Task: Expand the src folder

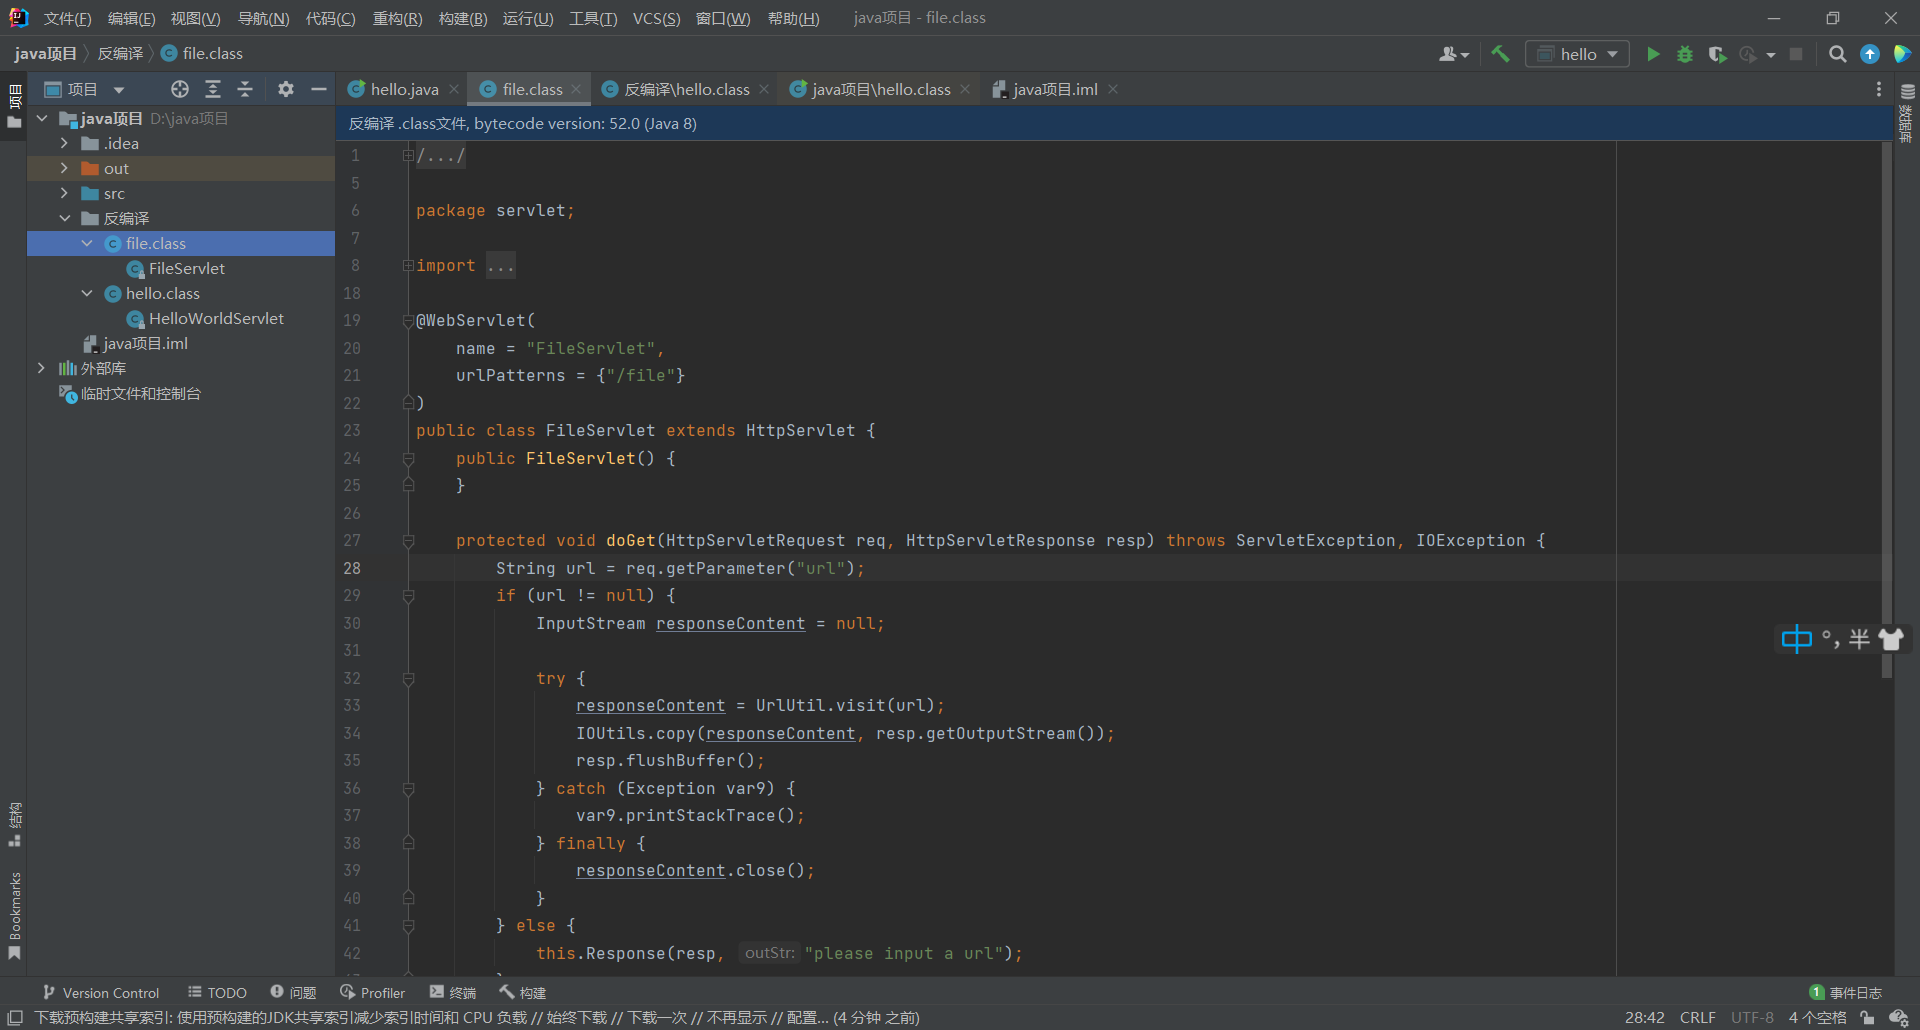Action: click(x=64, y=193)
